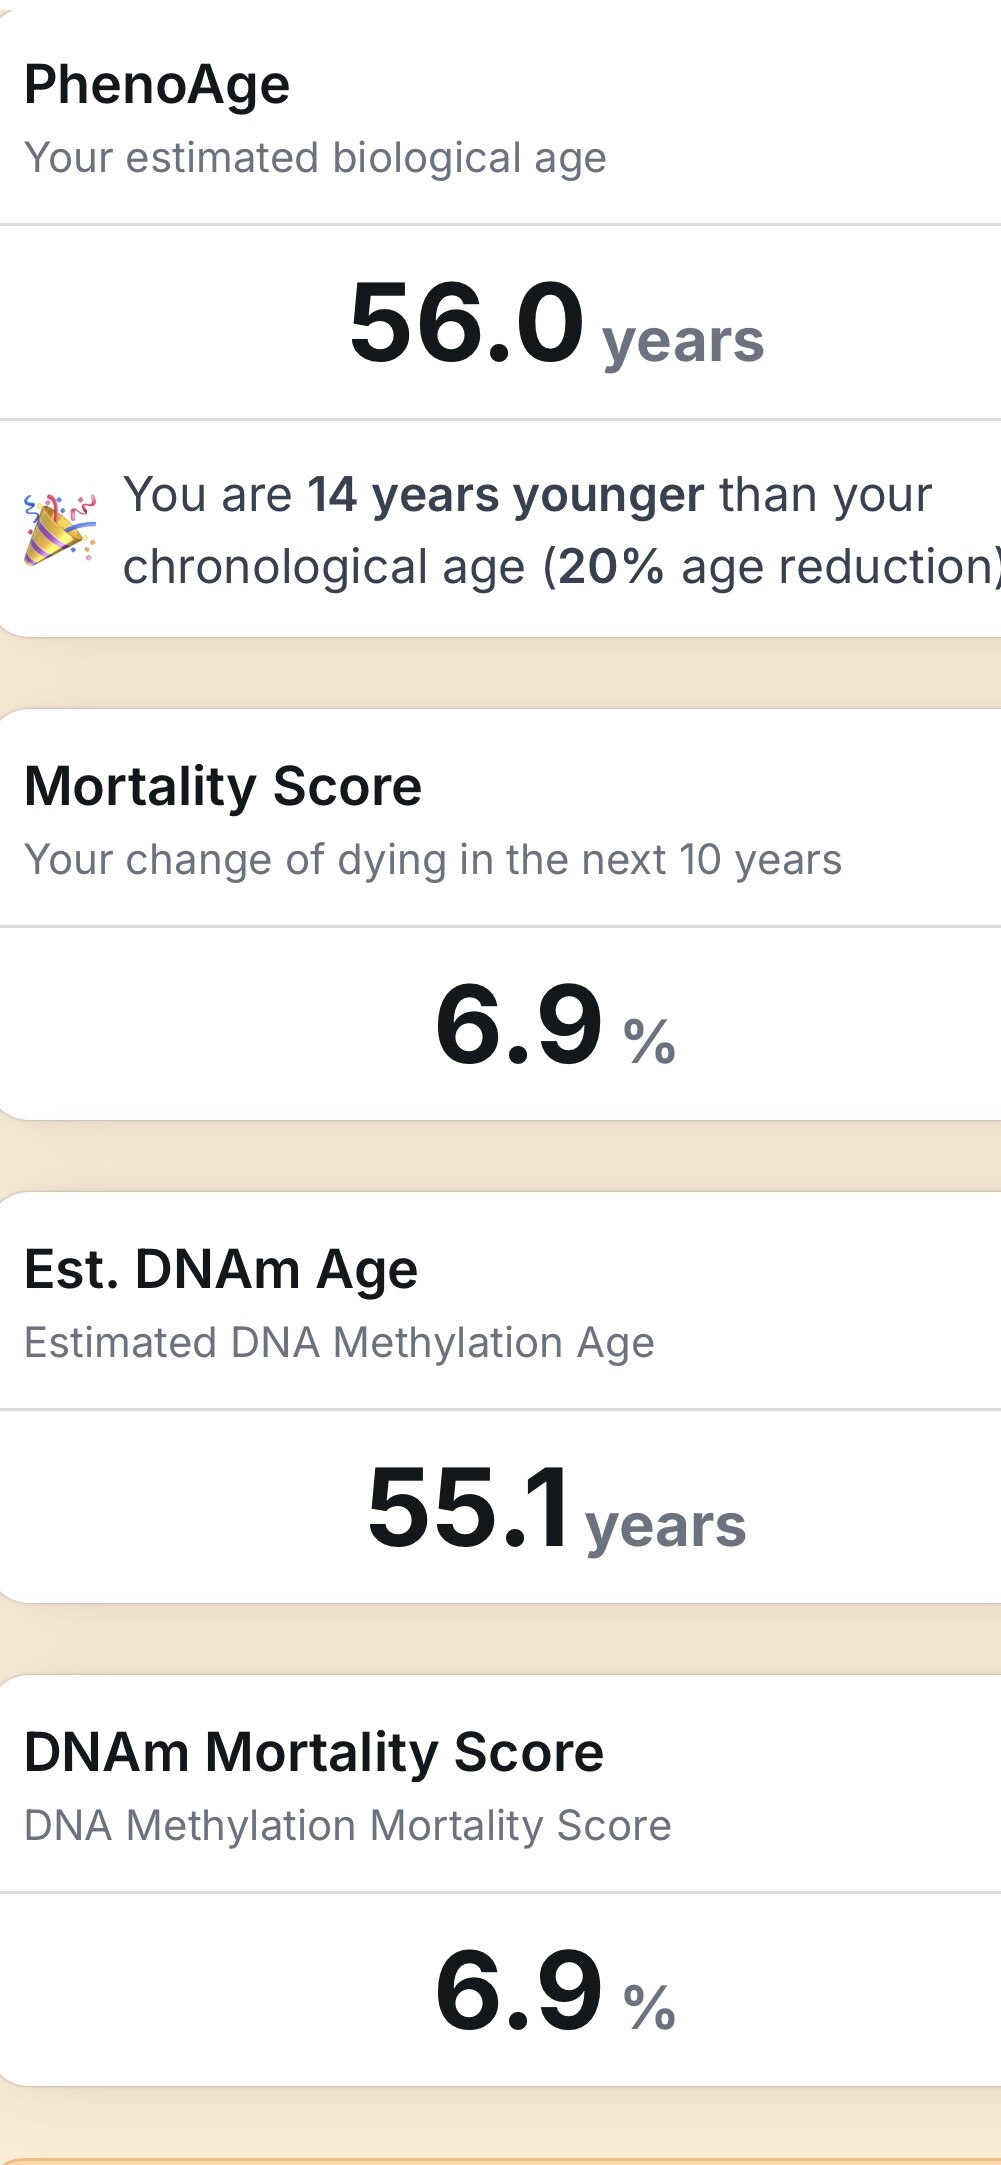Open the Mortality Score card heading
The height and width of the screenshot is (2165, 1001).
(223, 786)
